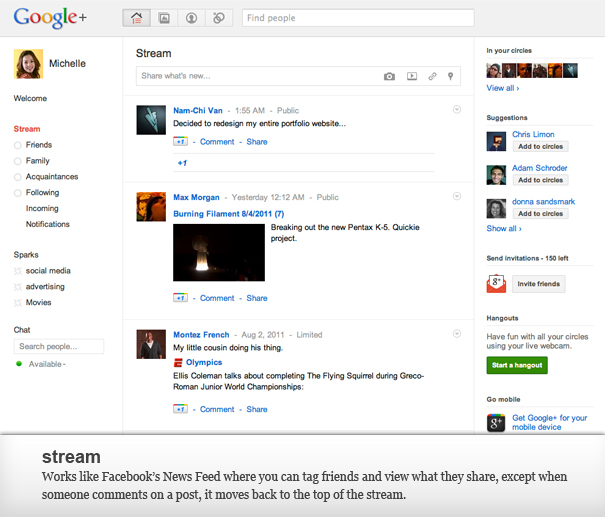This screenshot has height=517, width=605.
Task: Open options dropdown on Nam-Chi Van's post
Action: tap(456, 109)
